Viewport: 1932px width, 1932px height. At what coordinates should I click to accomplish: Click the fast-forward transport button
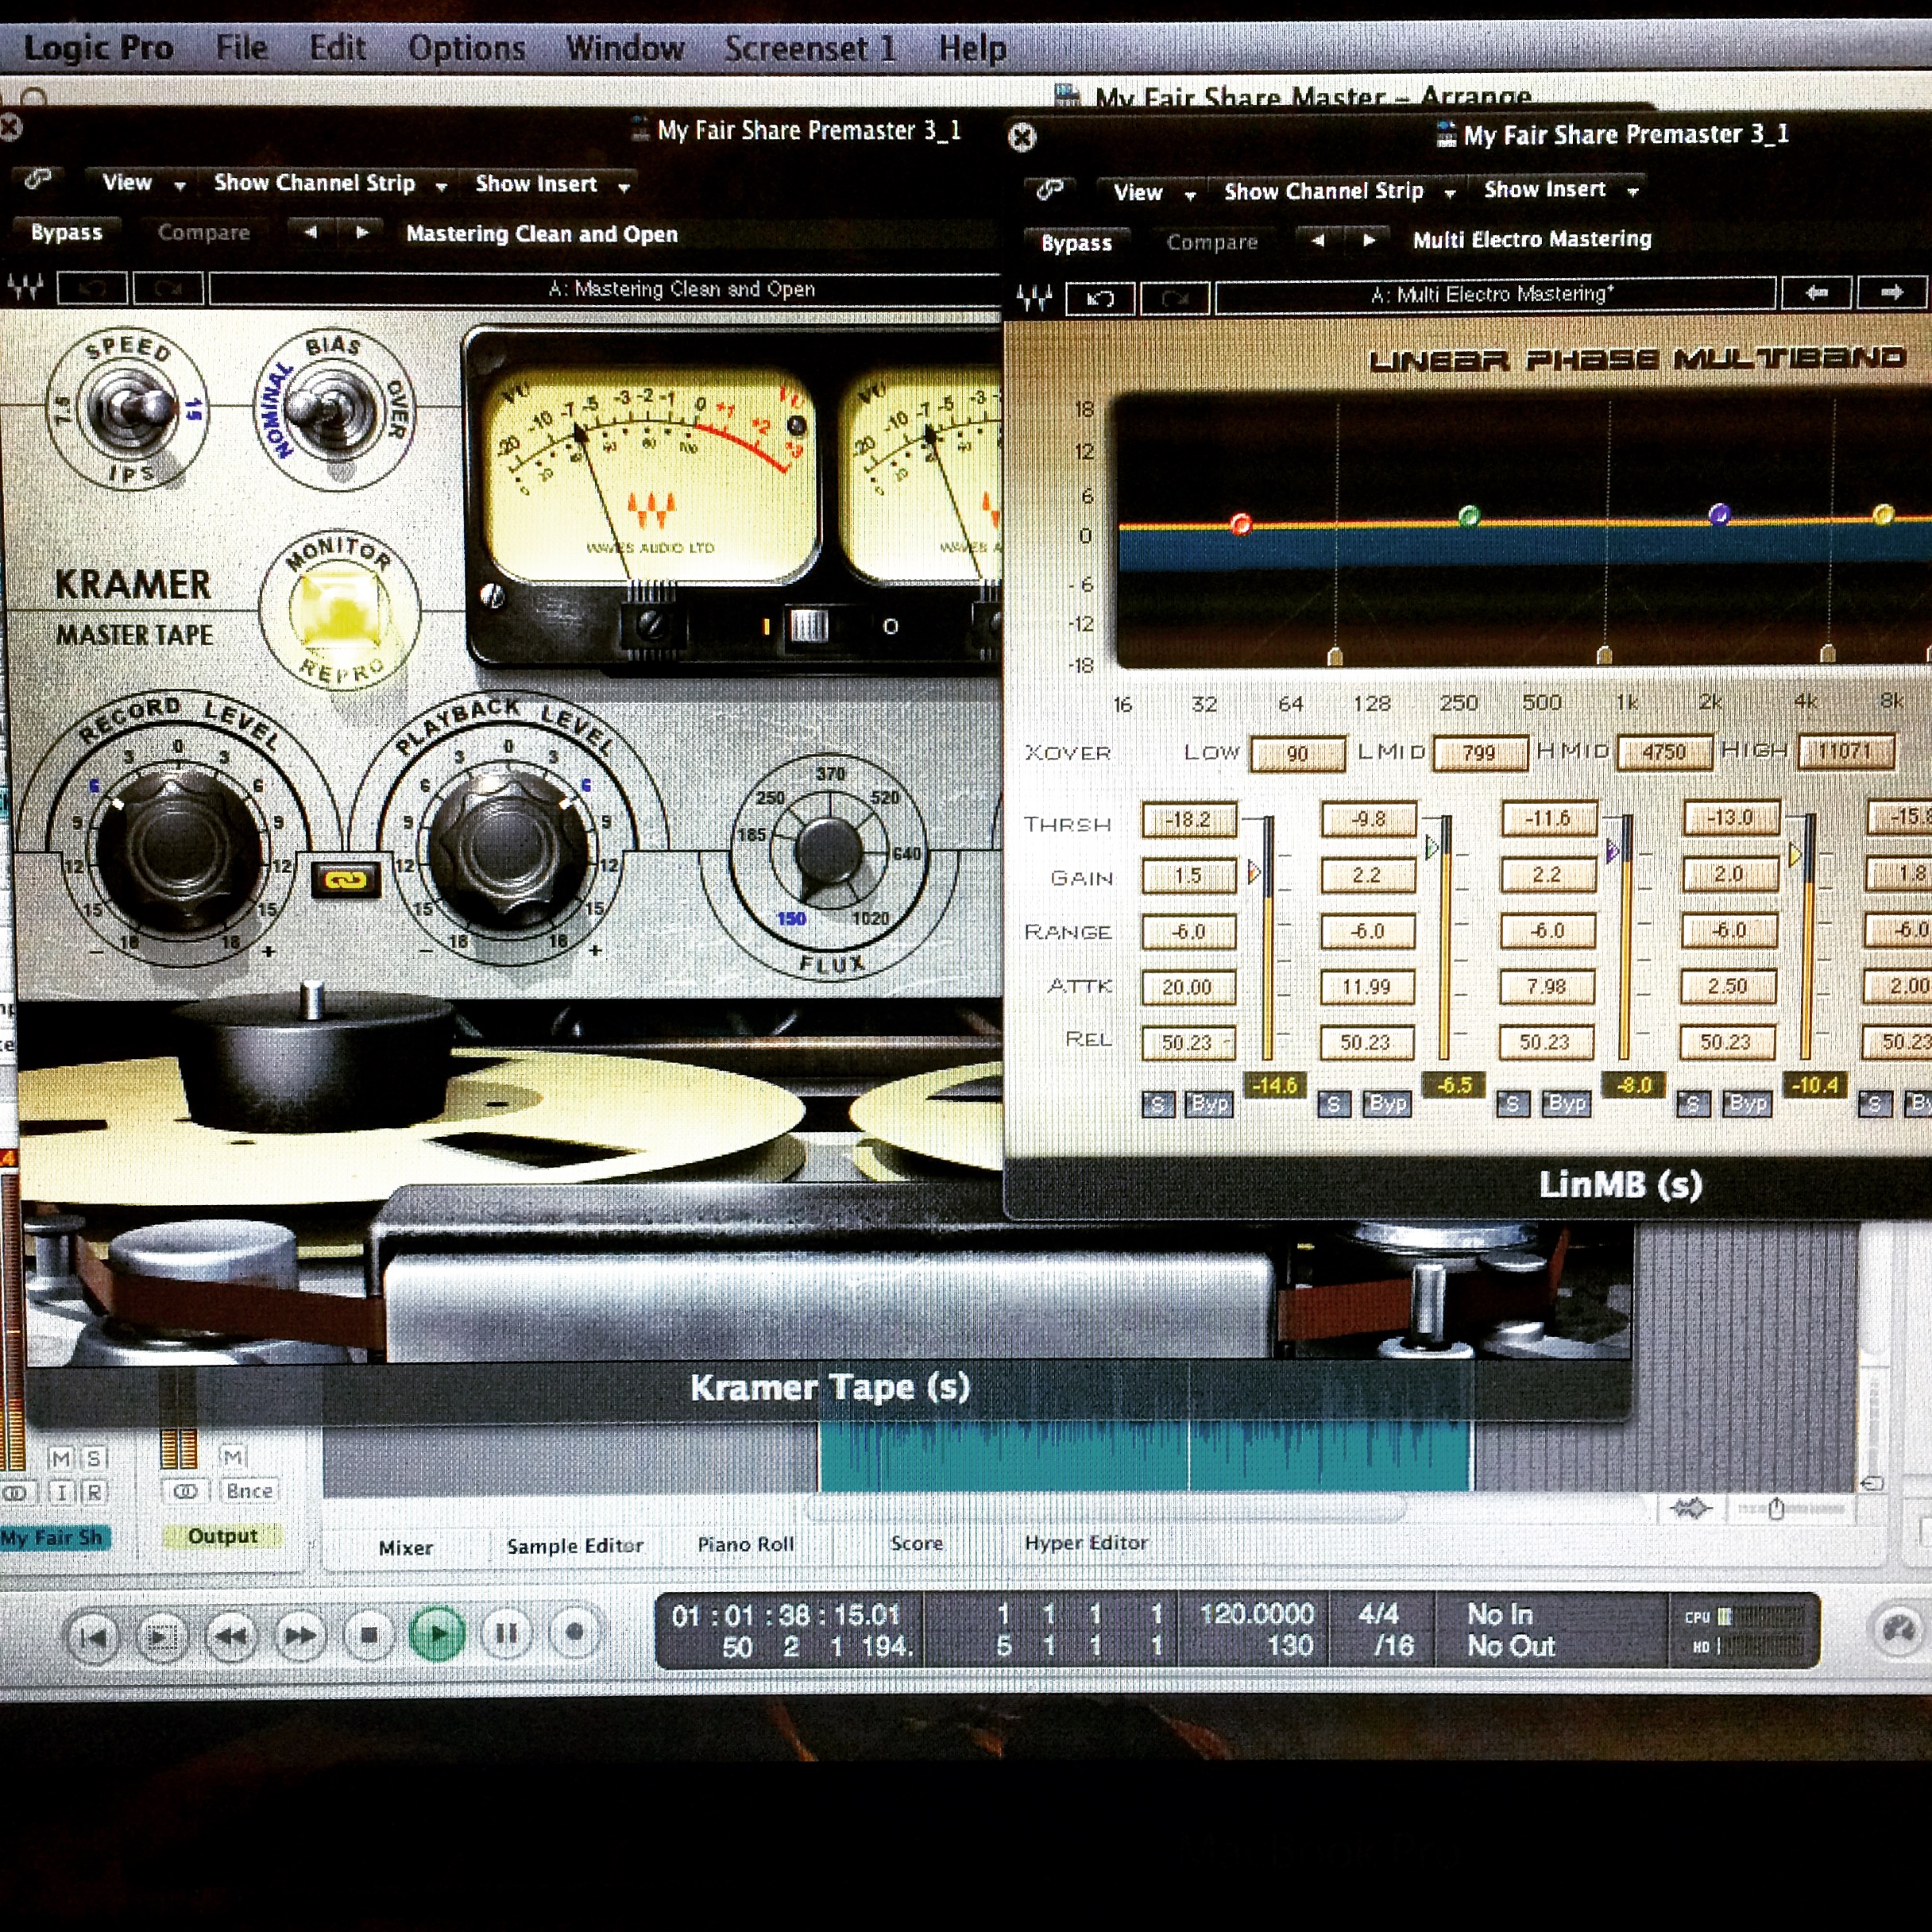click(x=300, y=1636)
